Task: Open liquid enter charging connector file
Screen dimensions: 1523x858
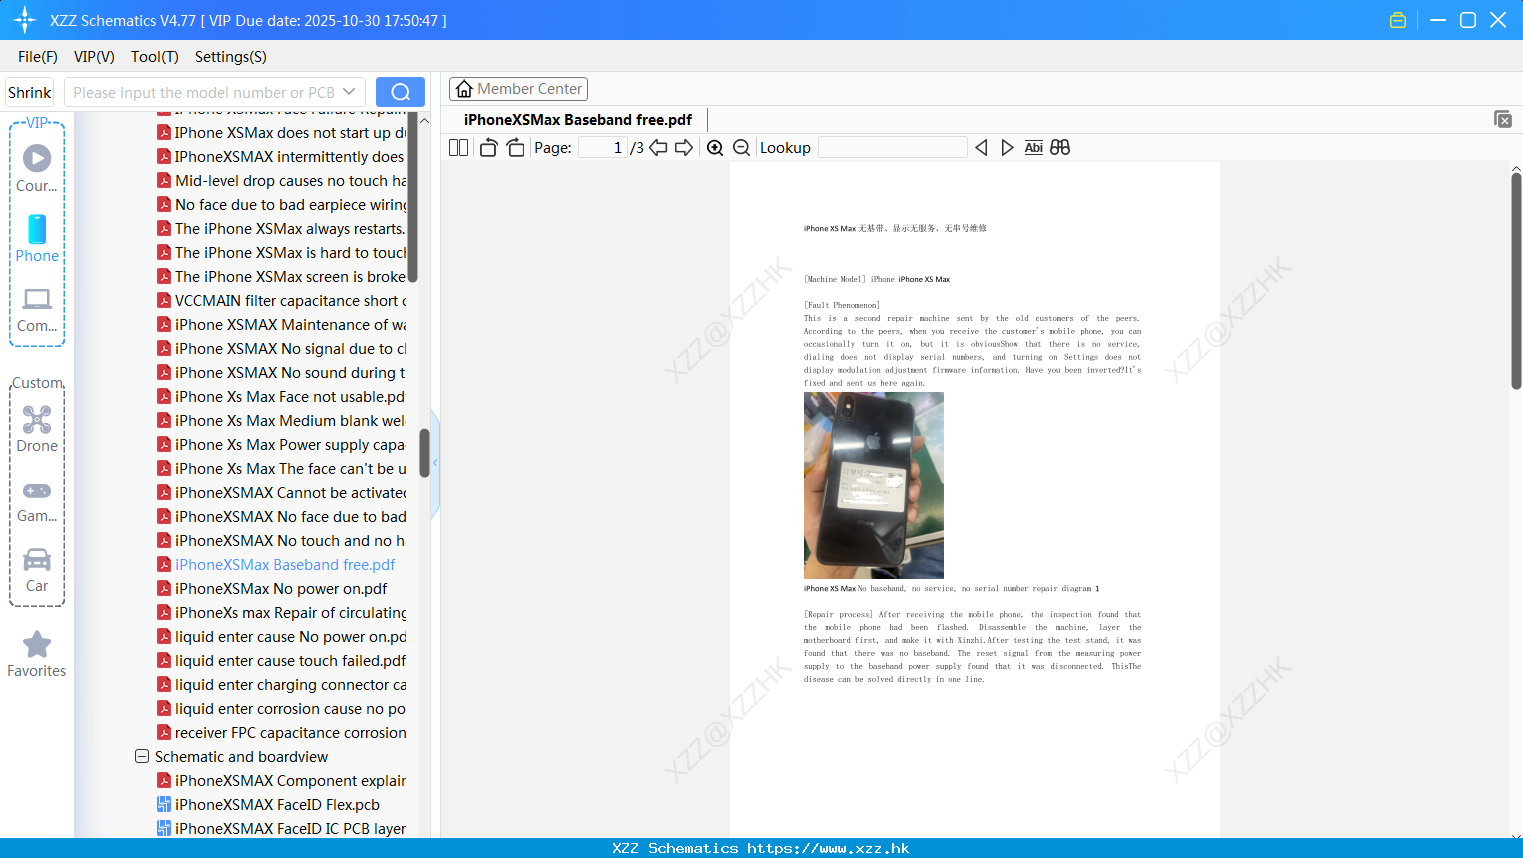Action: point(281,685)
